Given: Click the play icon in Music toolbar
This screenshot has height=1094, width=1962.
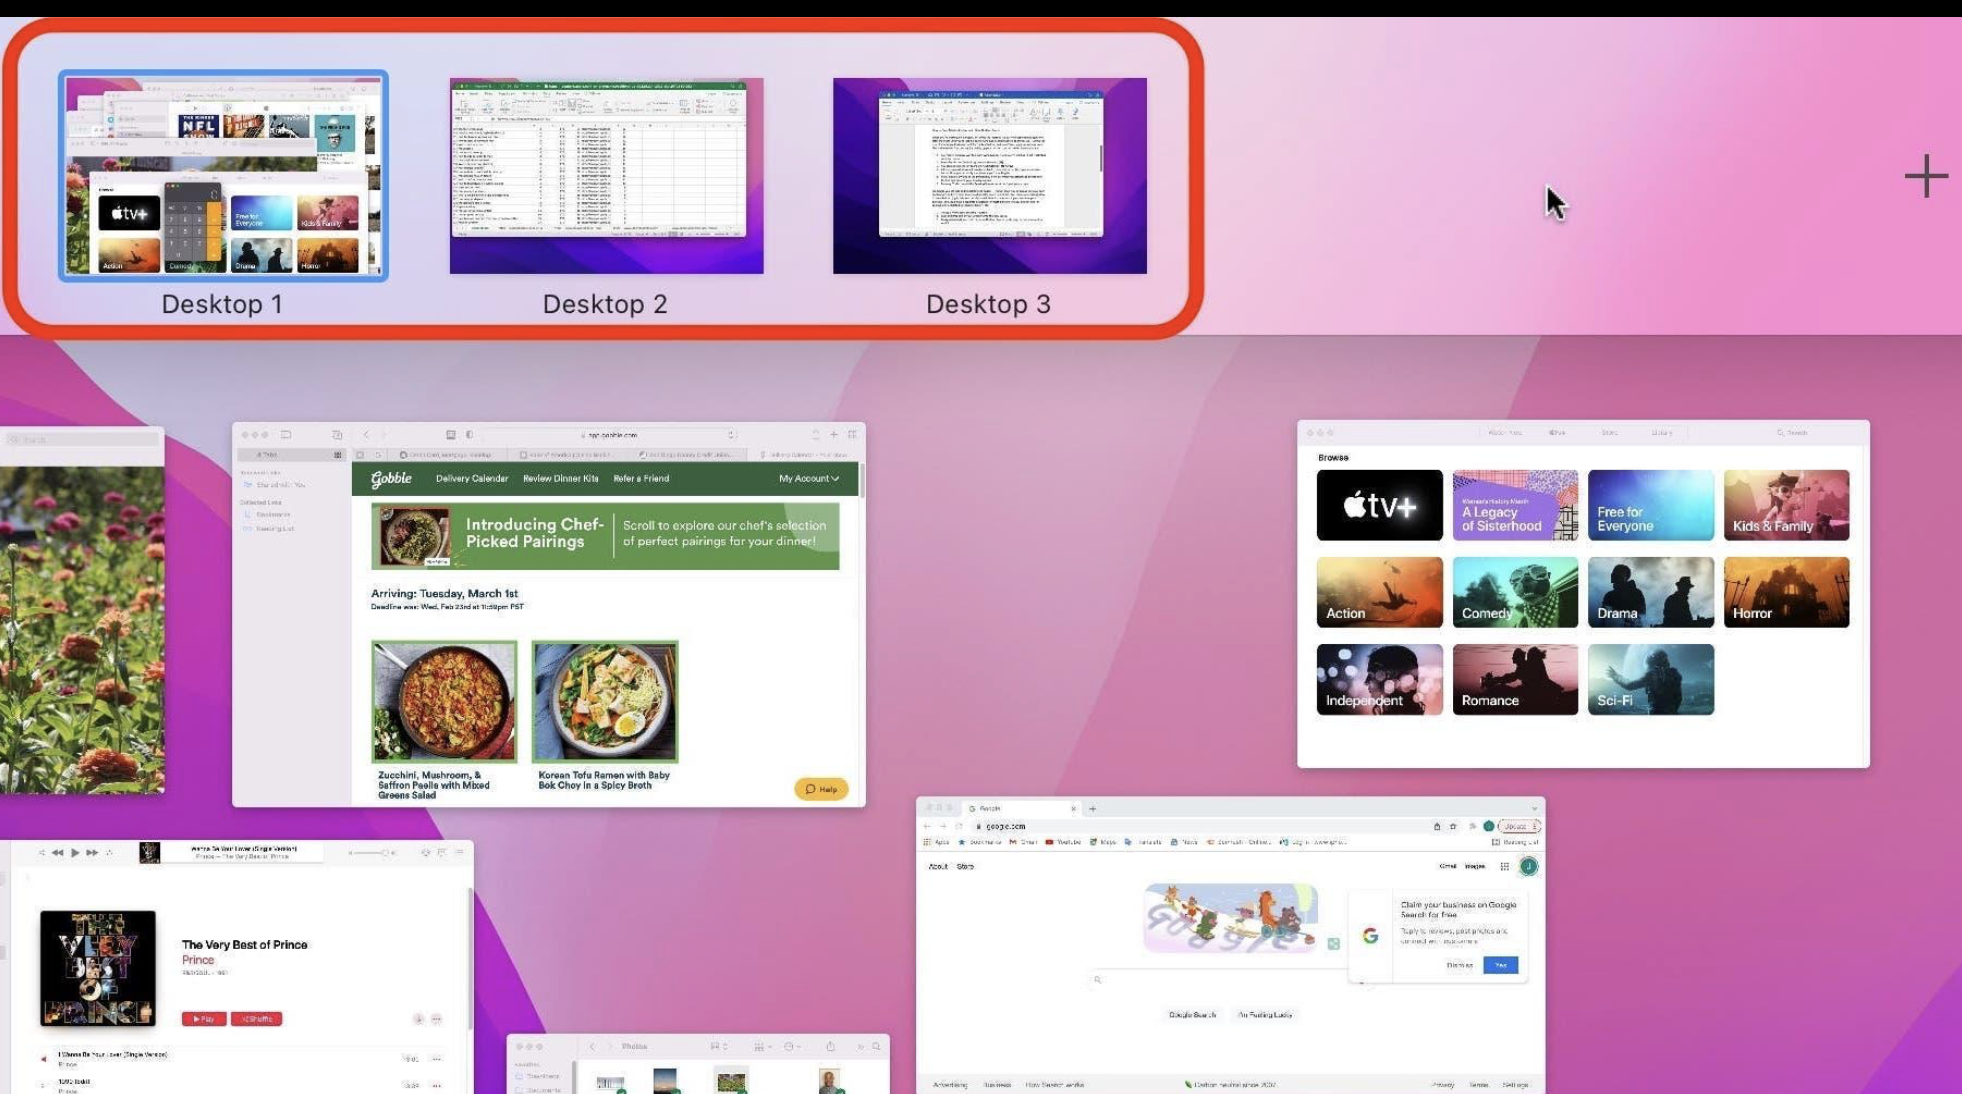Looking at the screenshot, I should pyautogui.click(x=75, y=853).
